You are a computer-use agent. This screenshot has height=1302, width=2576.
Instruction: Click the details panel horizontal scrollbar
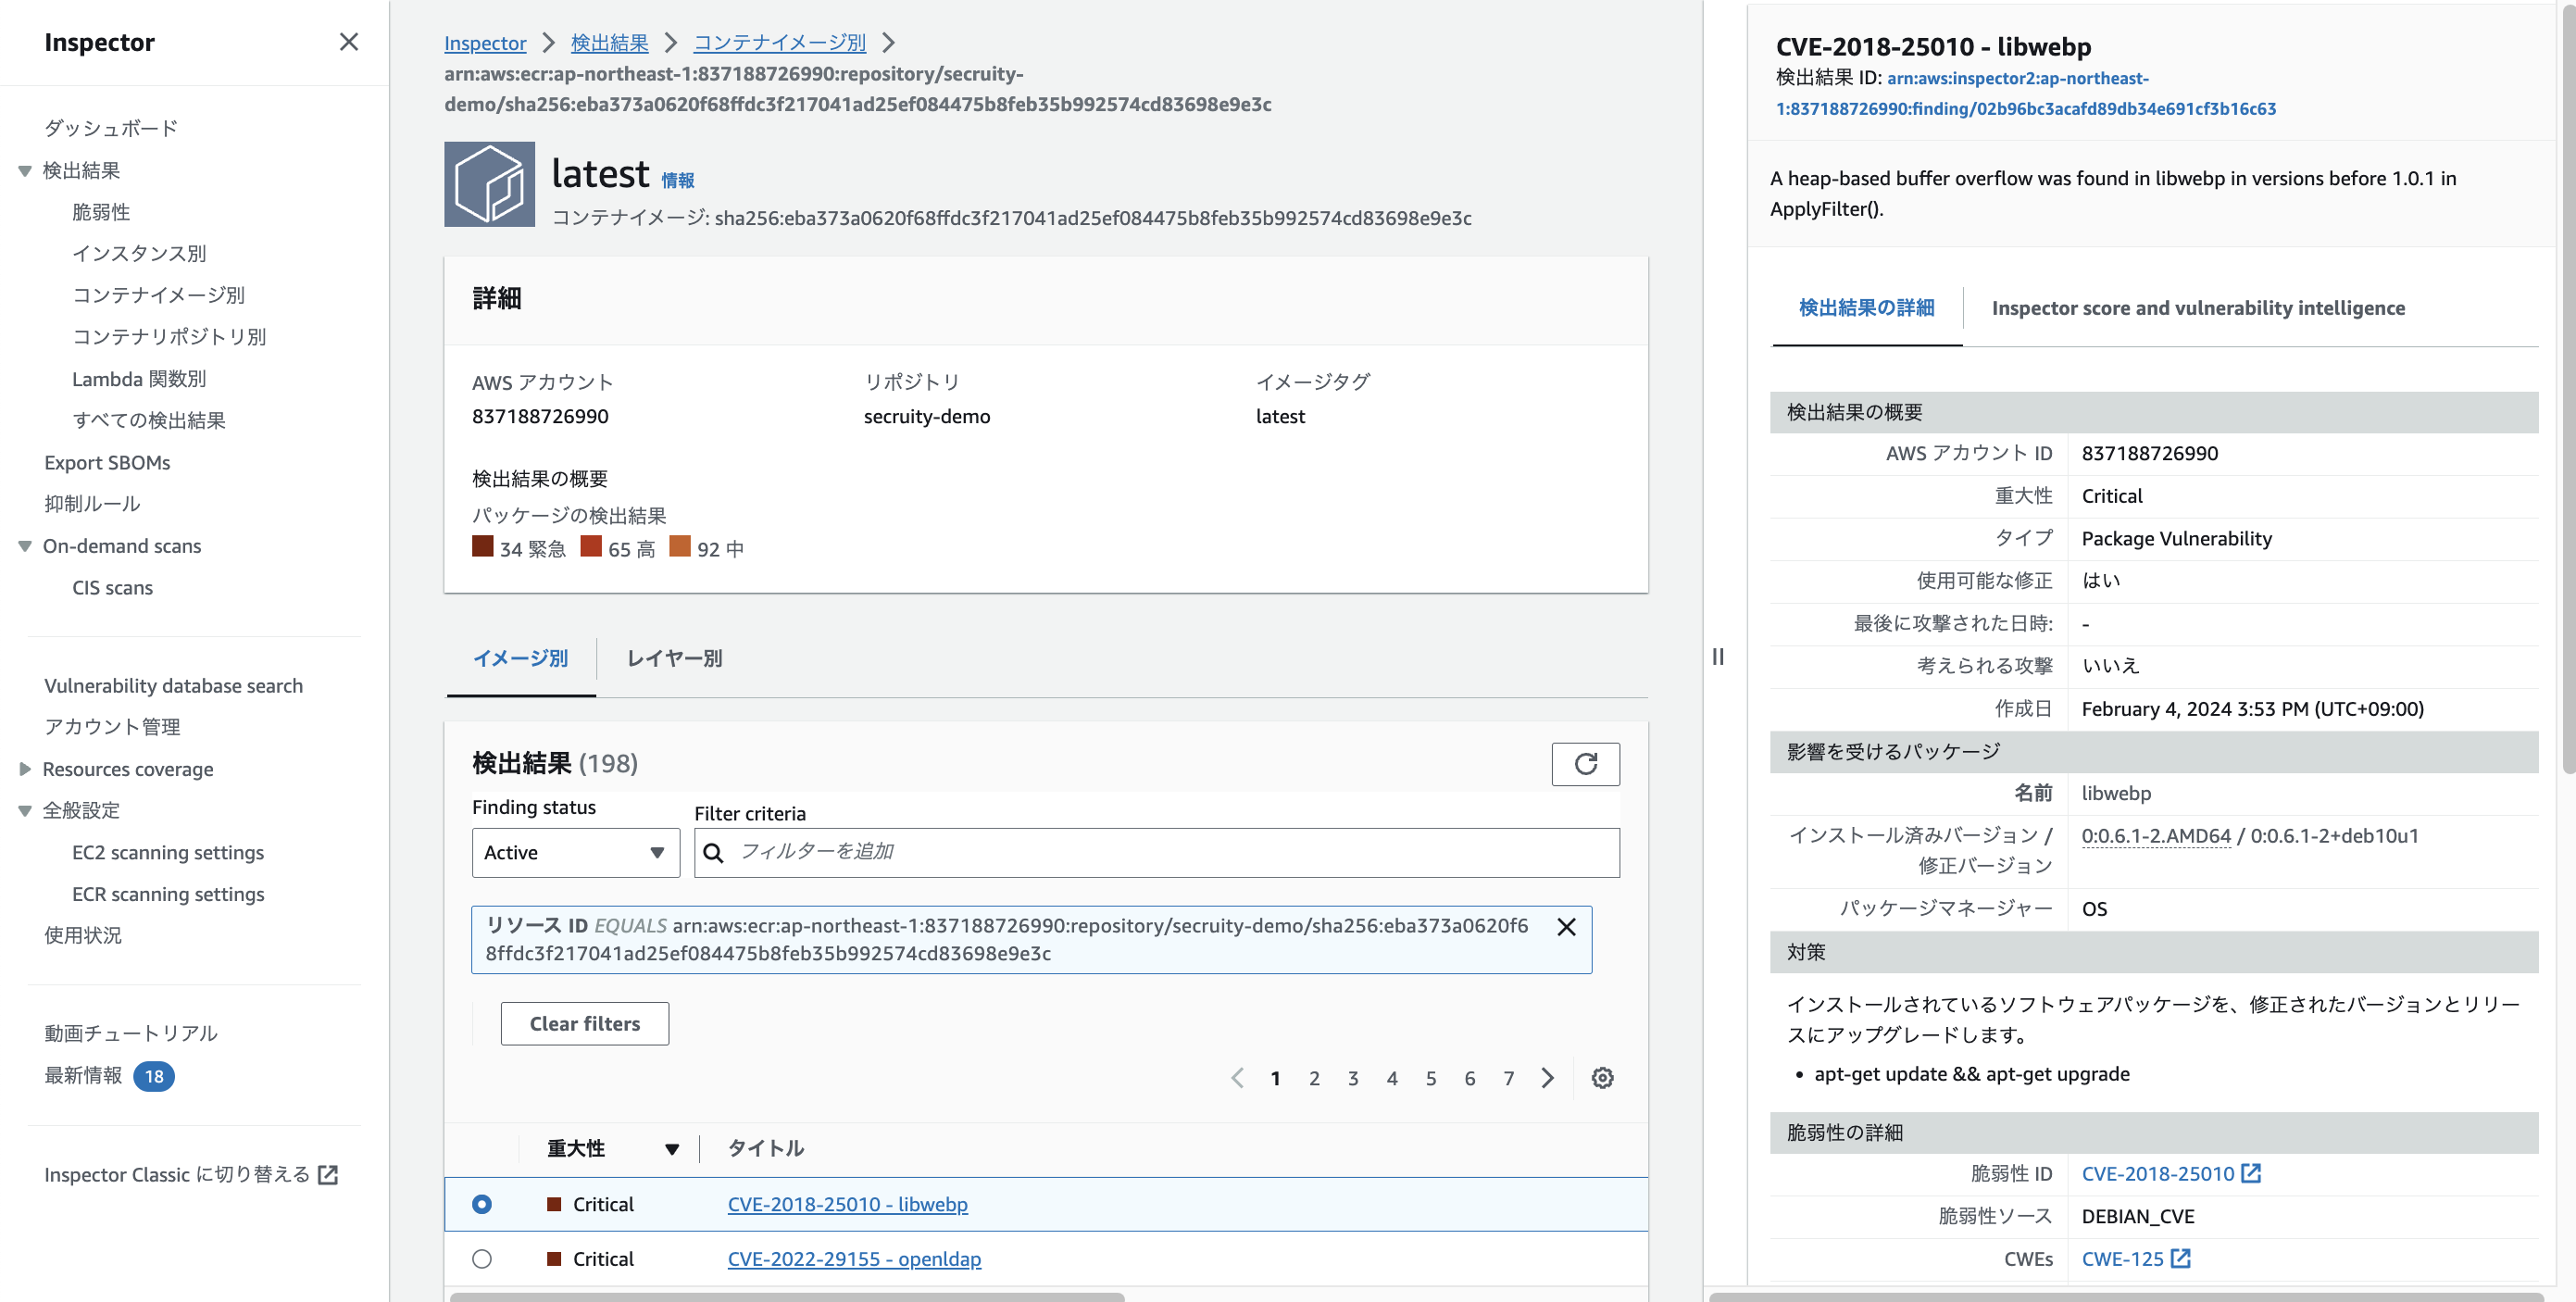tap(2126, 1297)
